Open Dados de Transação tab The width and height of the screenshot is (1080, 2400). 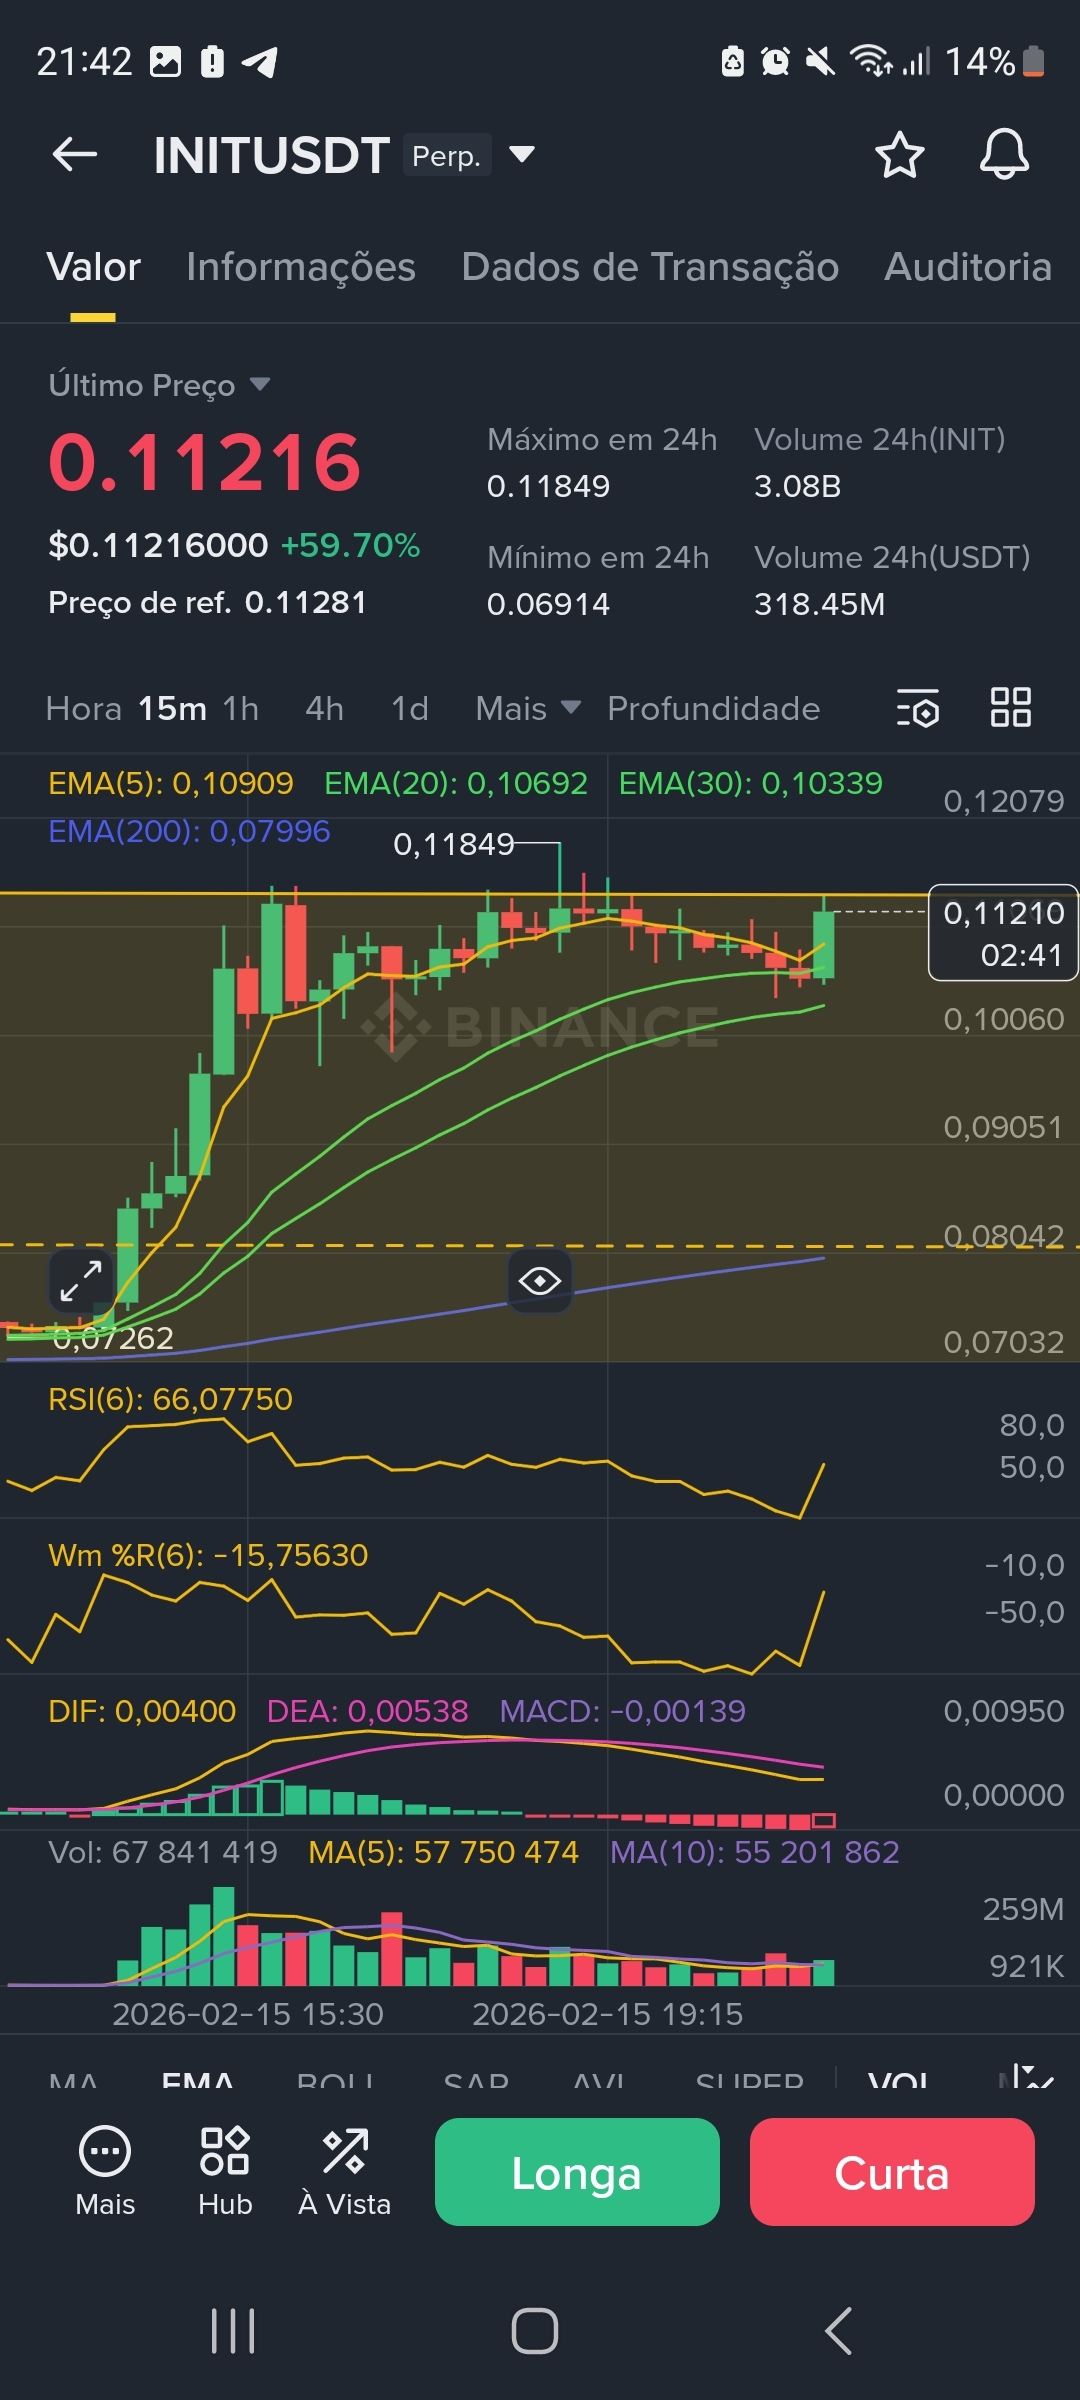point(650,267)
